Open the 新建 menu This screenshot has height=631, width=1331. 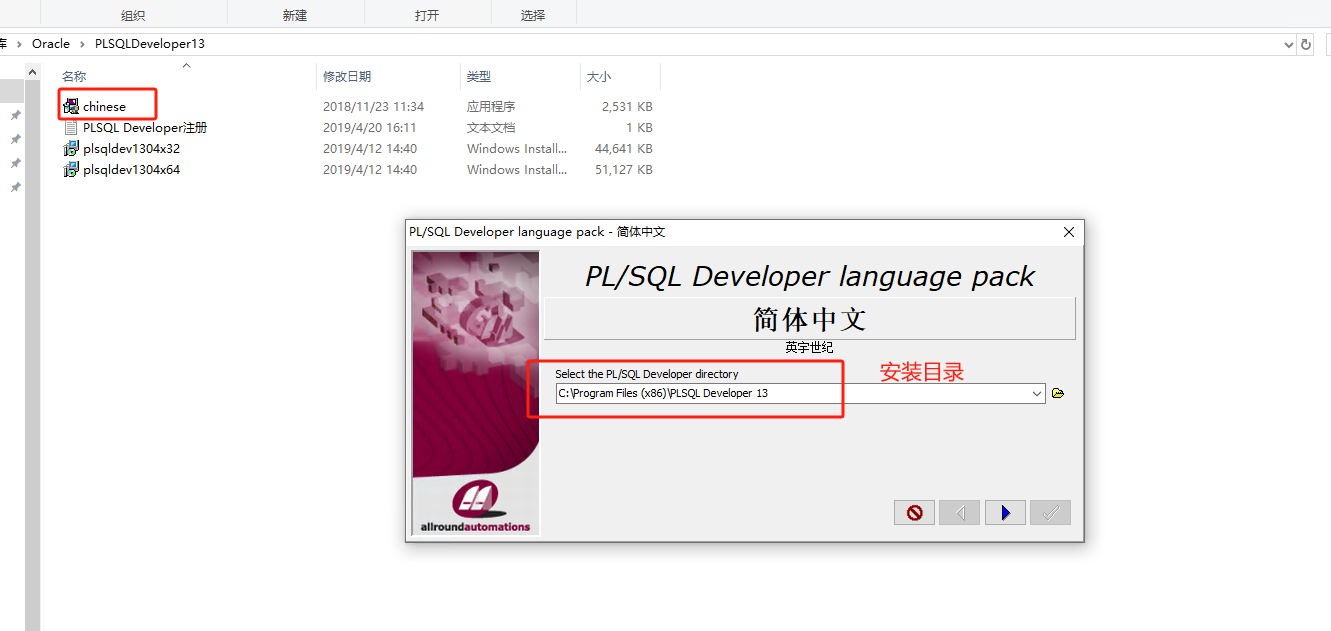click(296, 14)
